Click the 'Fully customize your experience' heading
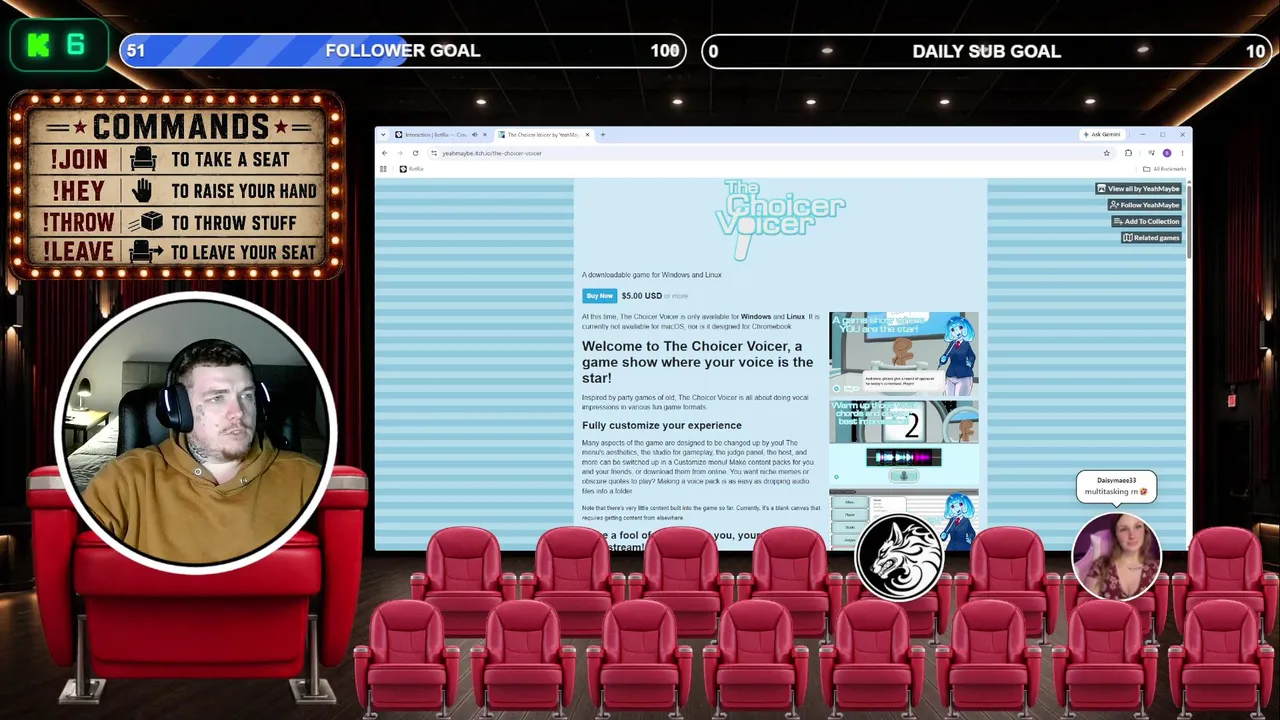Screen dimensions: 1280x720 [662, 425]
